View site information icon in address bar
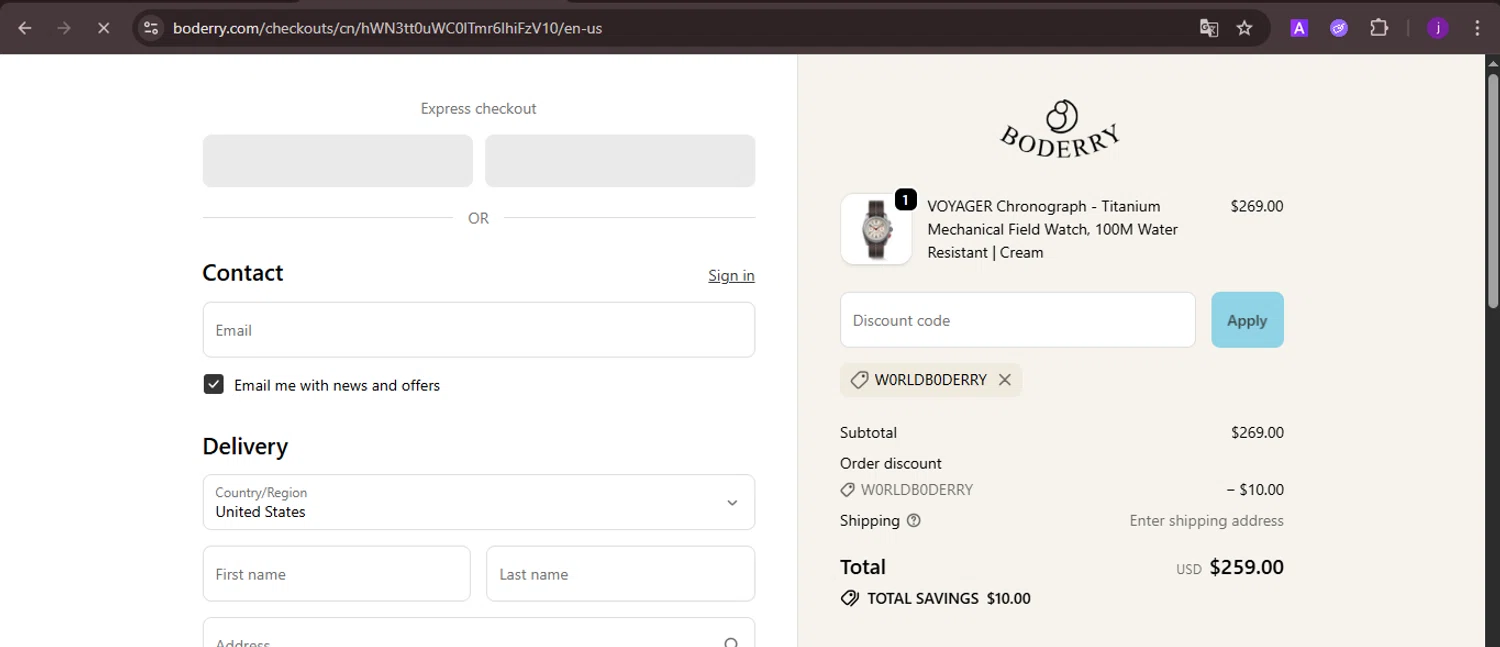1500x647 pixels. (x=151, y=28)
